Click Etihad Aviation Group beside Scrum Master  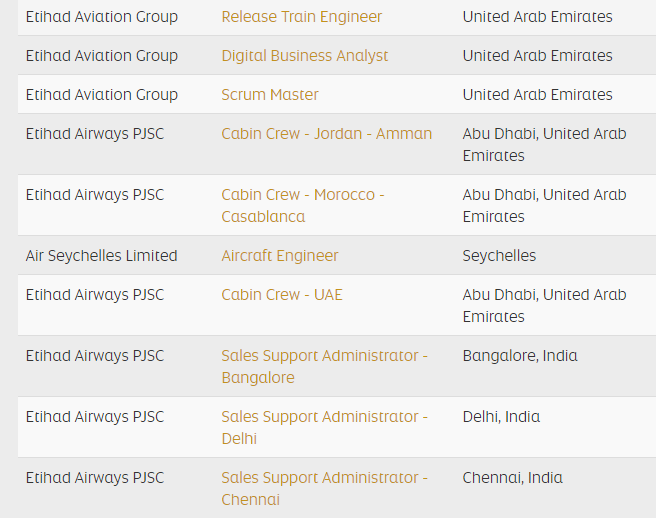point(101,95)
